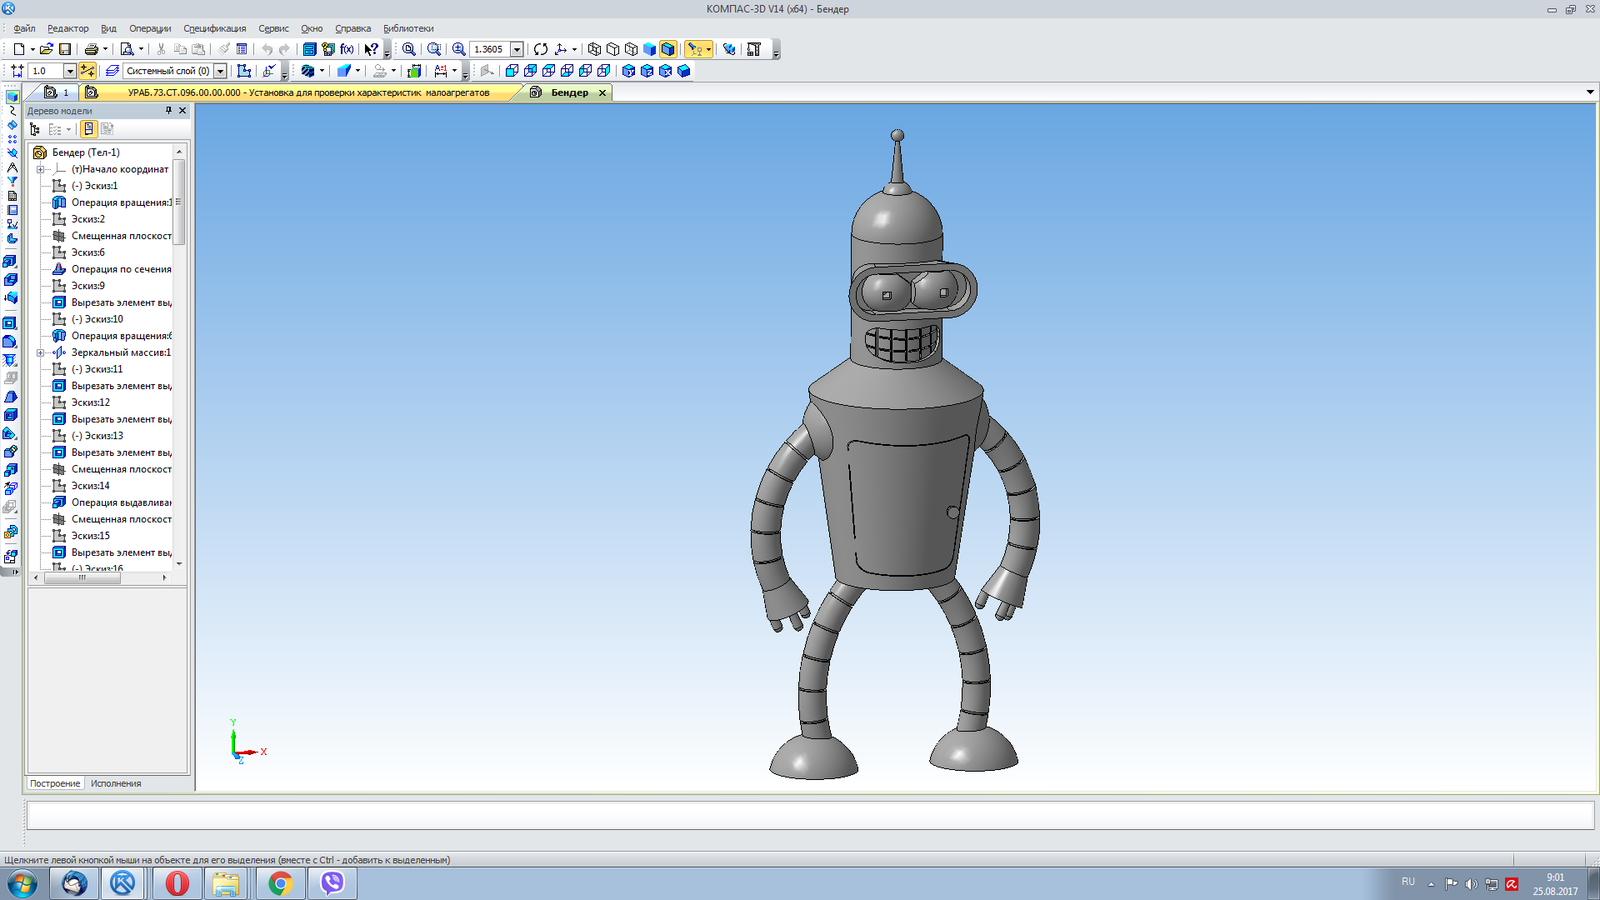Activate the context help cursor icon
The image size is (1600, 900).
point(371,49)
